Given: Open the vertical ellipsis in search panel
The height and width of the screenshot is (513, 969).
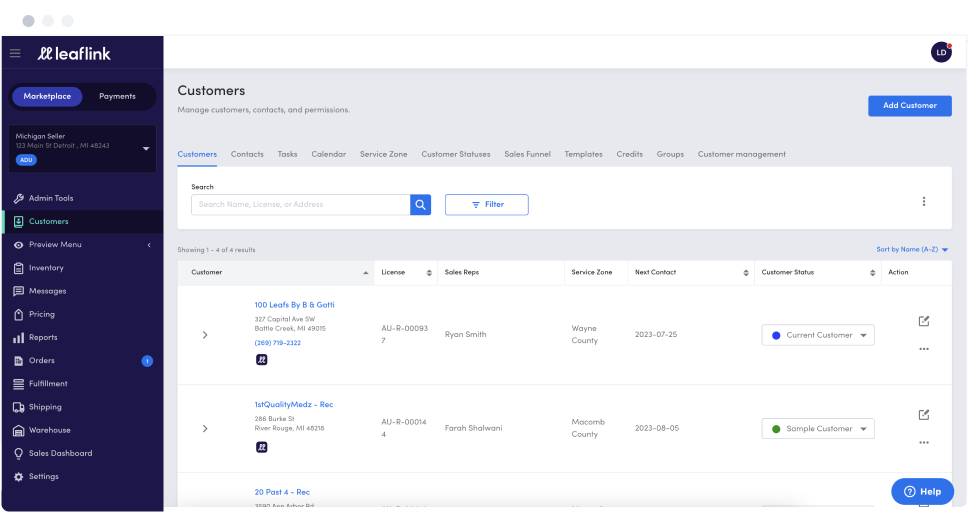Looking at the screenshot, I should point(924,201).
